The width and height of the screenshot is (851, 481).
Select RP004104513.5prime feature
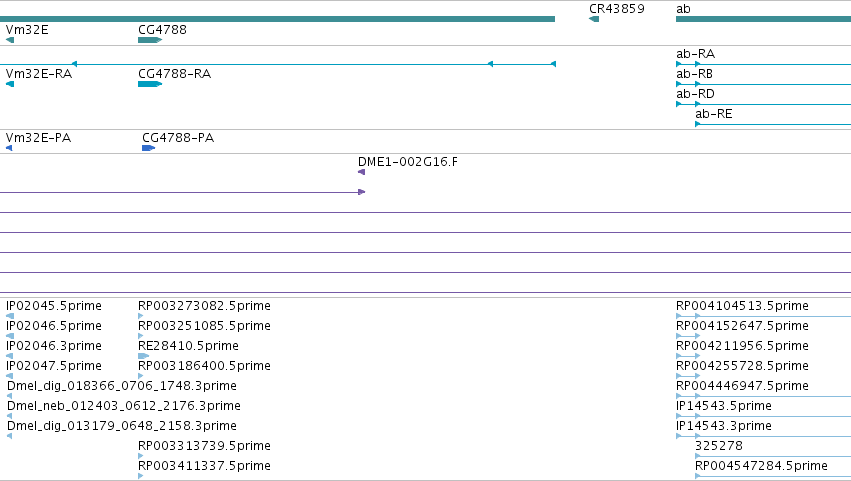click(742, 306)
